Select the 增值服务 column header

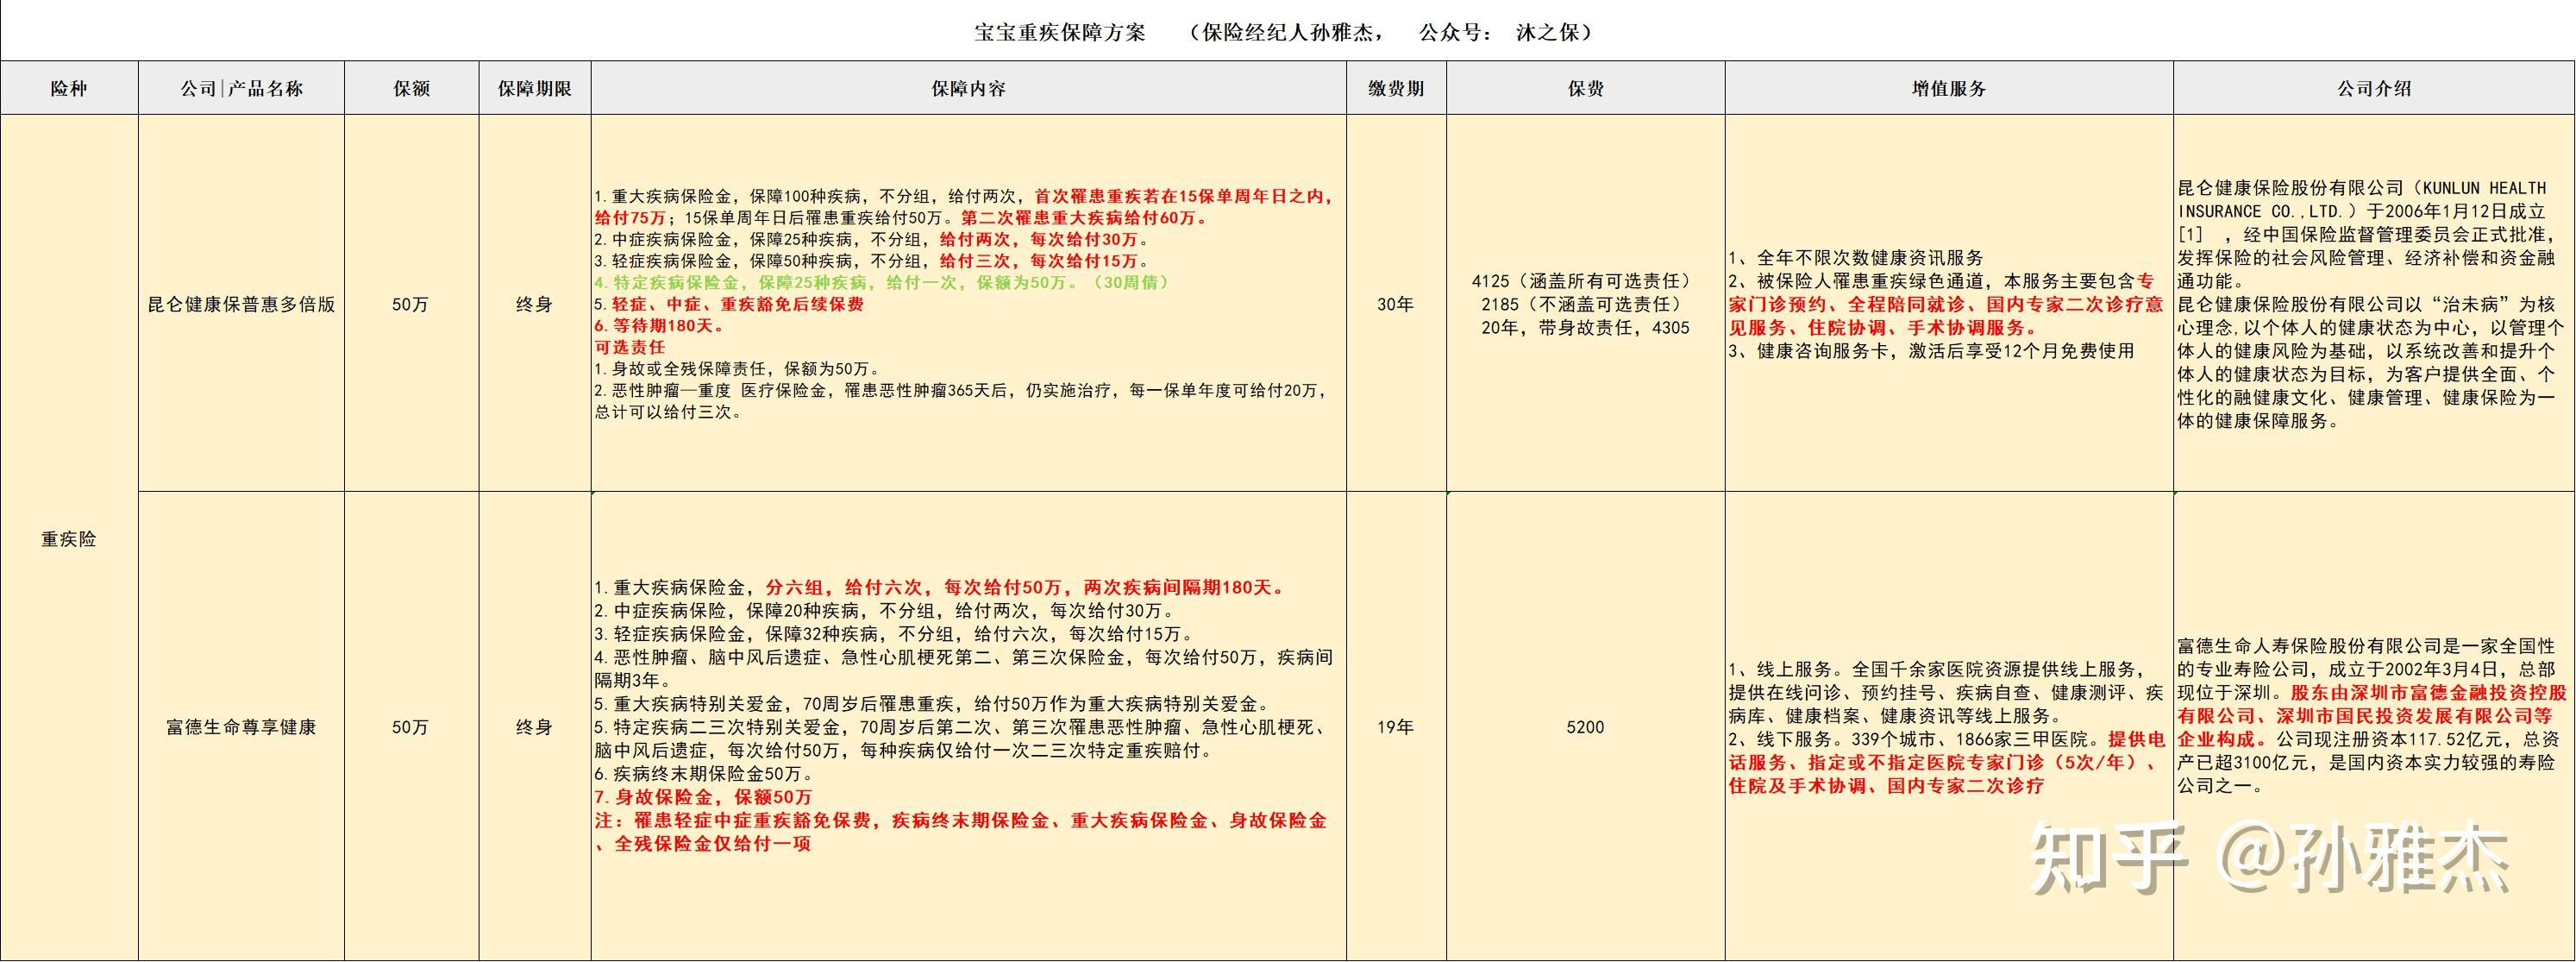point(1948,88)
